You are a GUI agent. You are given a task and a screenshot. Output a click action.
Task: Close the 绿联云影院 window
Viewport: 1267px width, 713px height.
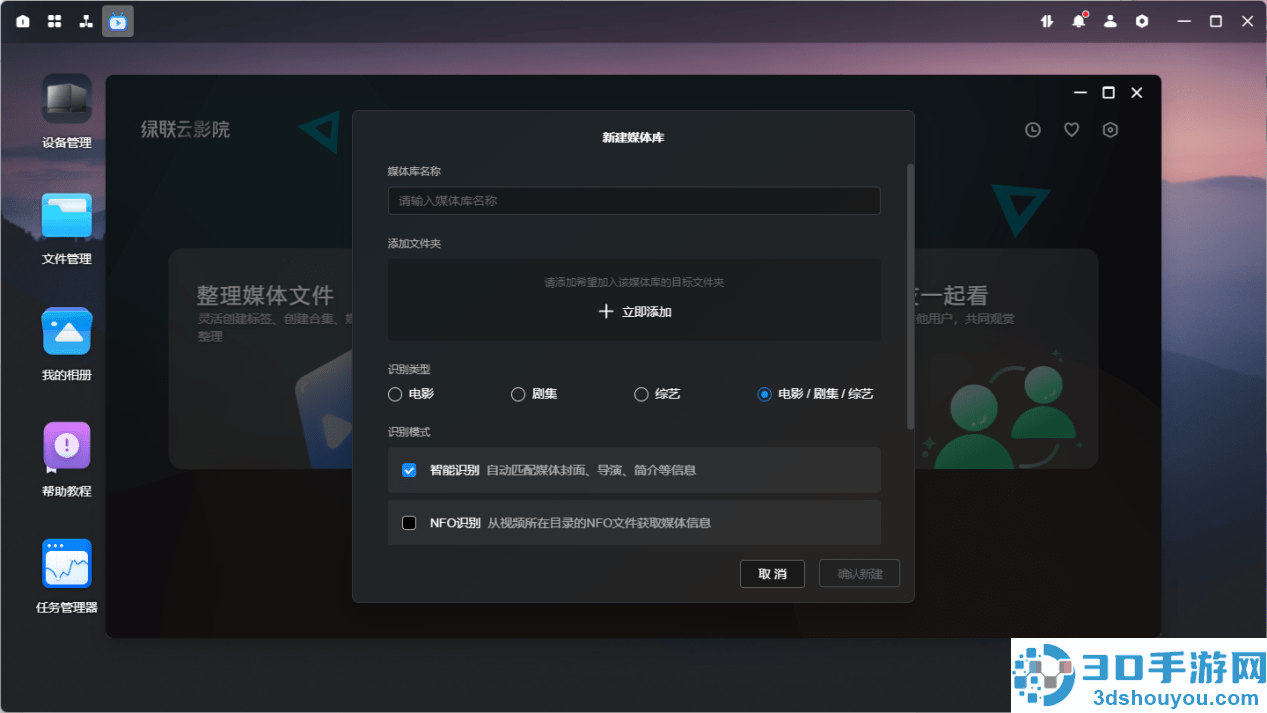(x=1136, y=93)
